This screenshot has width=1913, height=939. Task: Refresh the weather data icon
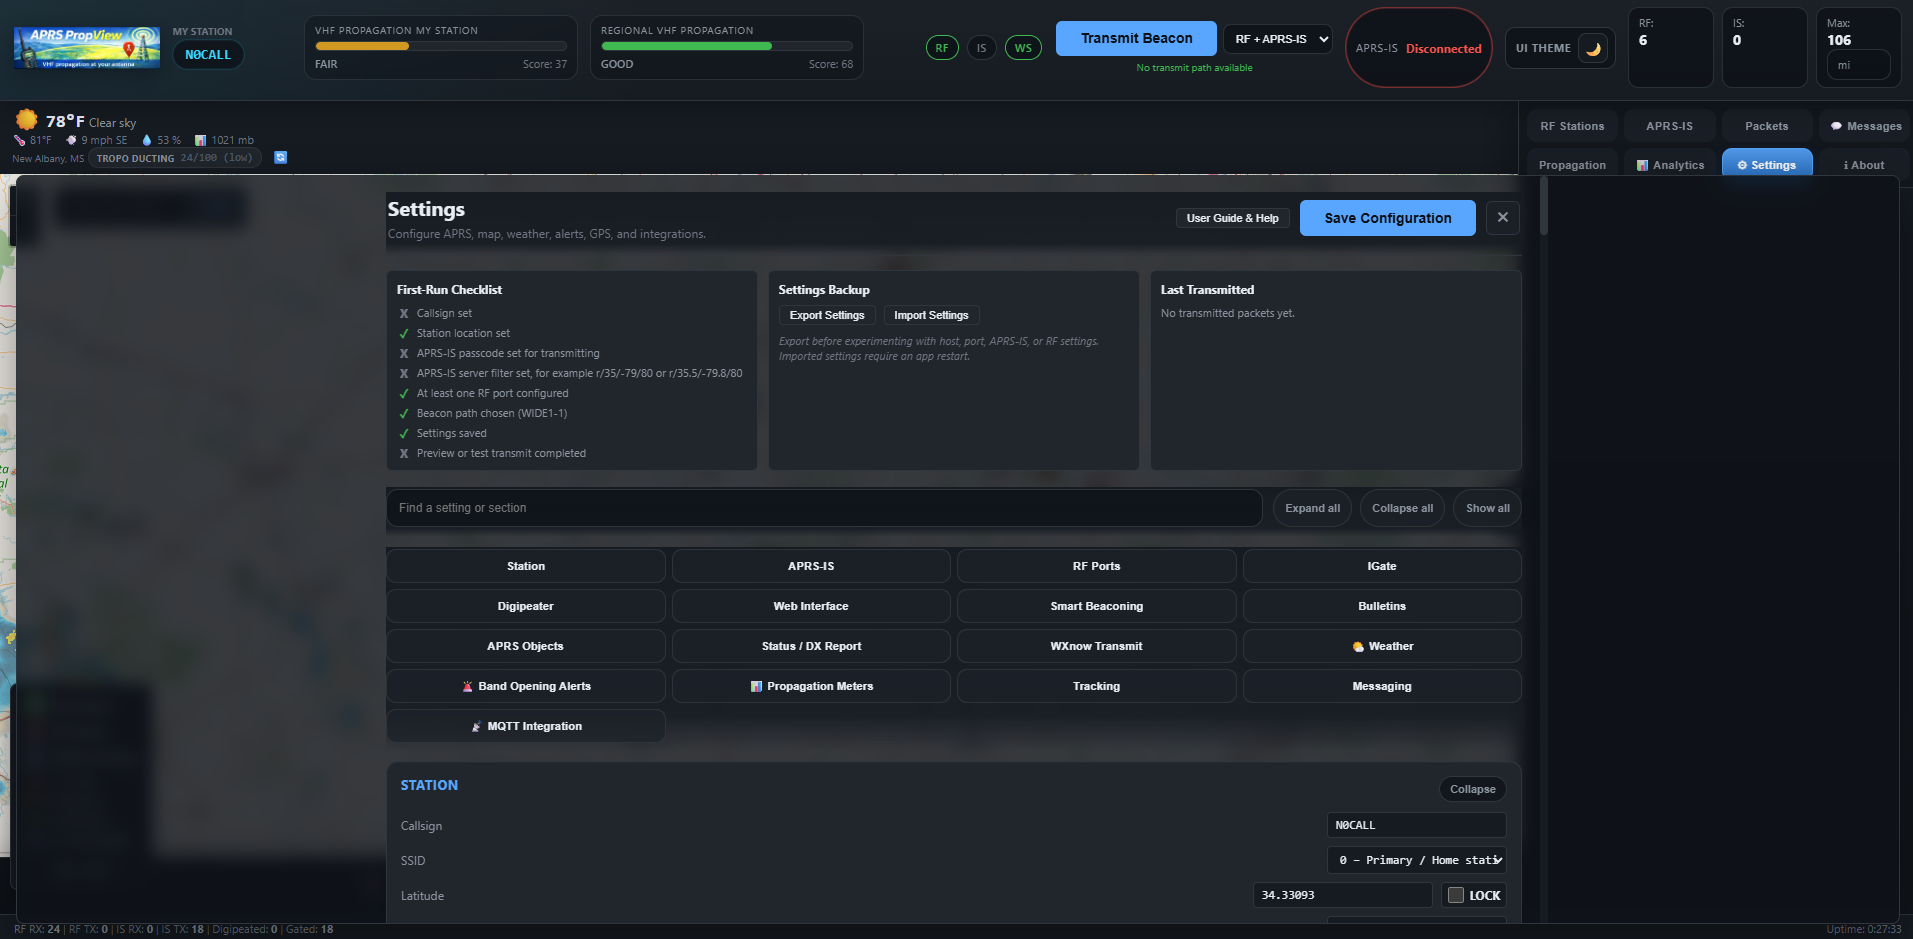pos(281,157)
